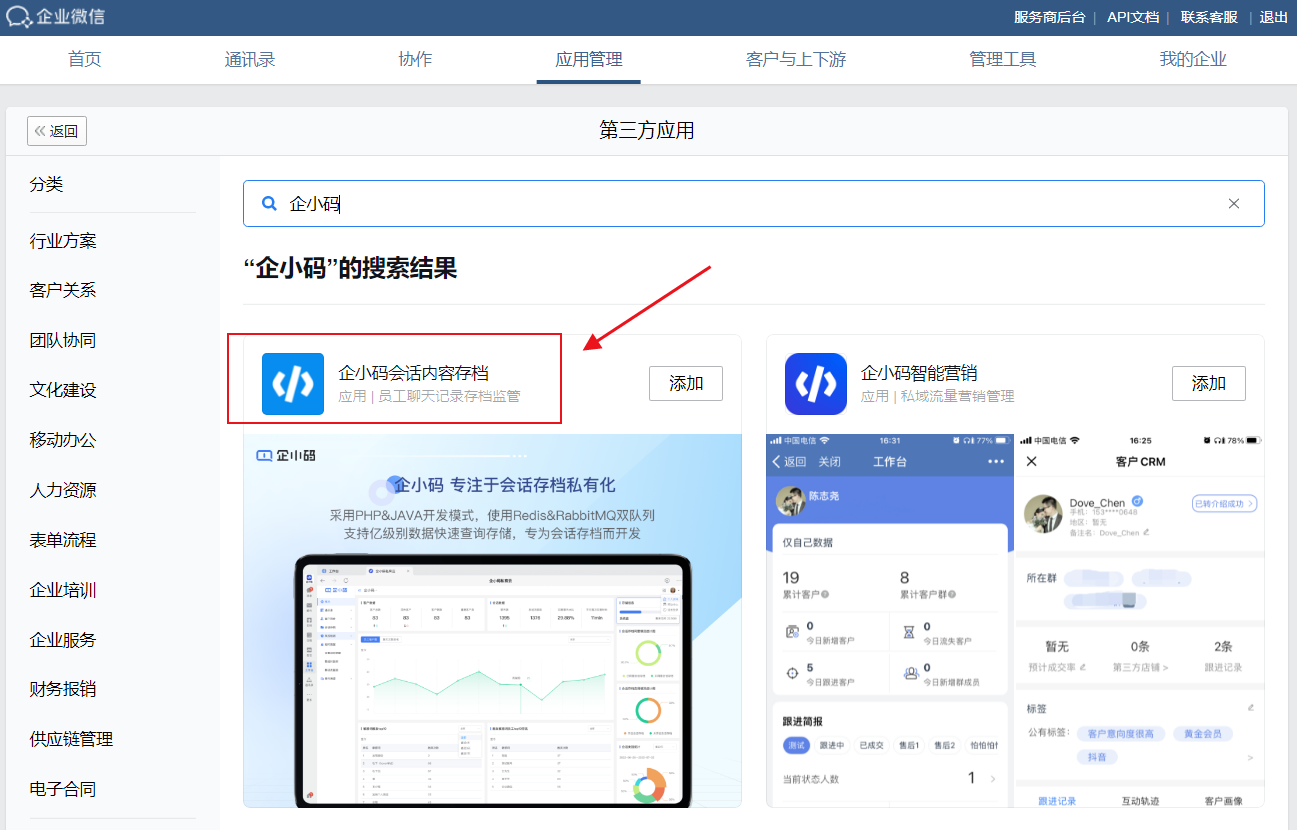This screenshot has height=830, width=1297.
Task: Open the 首页 tab
Action: [85, 59]
